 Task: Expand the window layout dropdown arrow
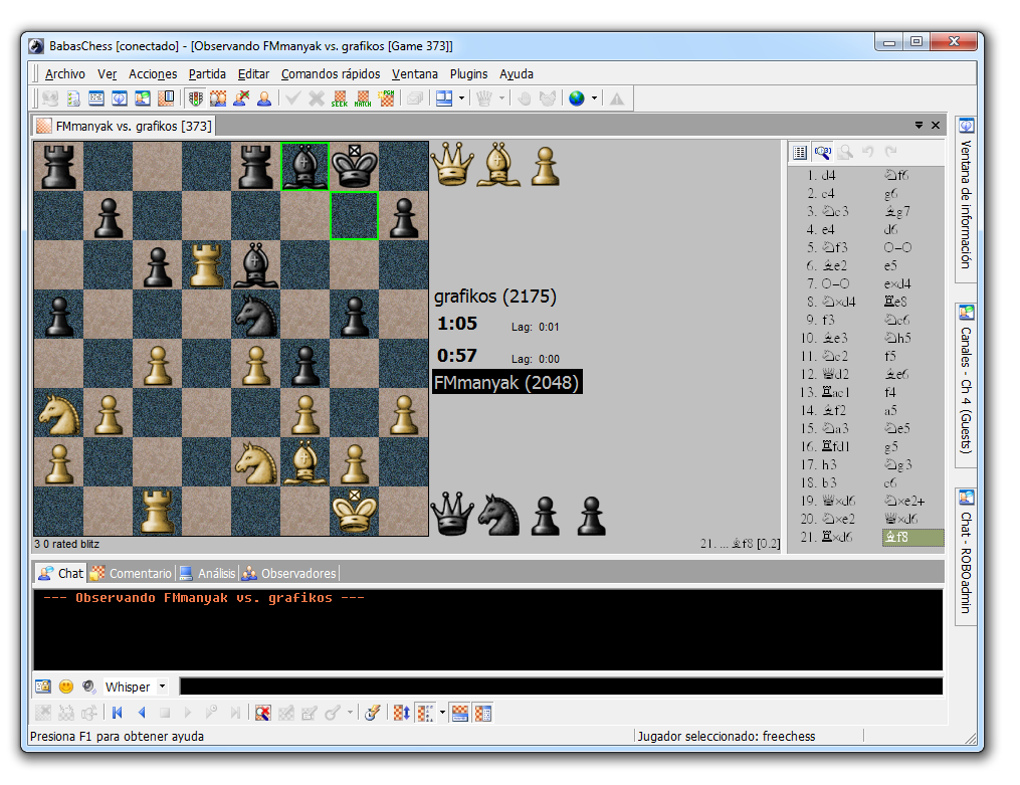(x=461, y=99)
